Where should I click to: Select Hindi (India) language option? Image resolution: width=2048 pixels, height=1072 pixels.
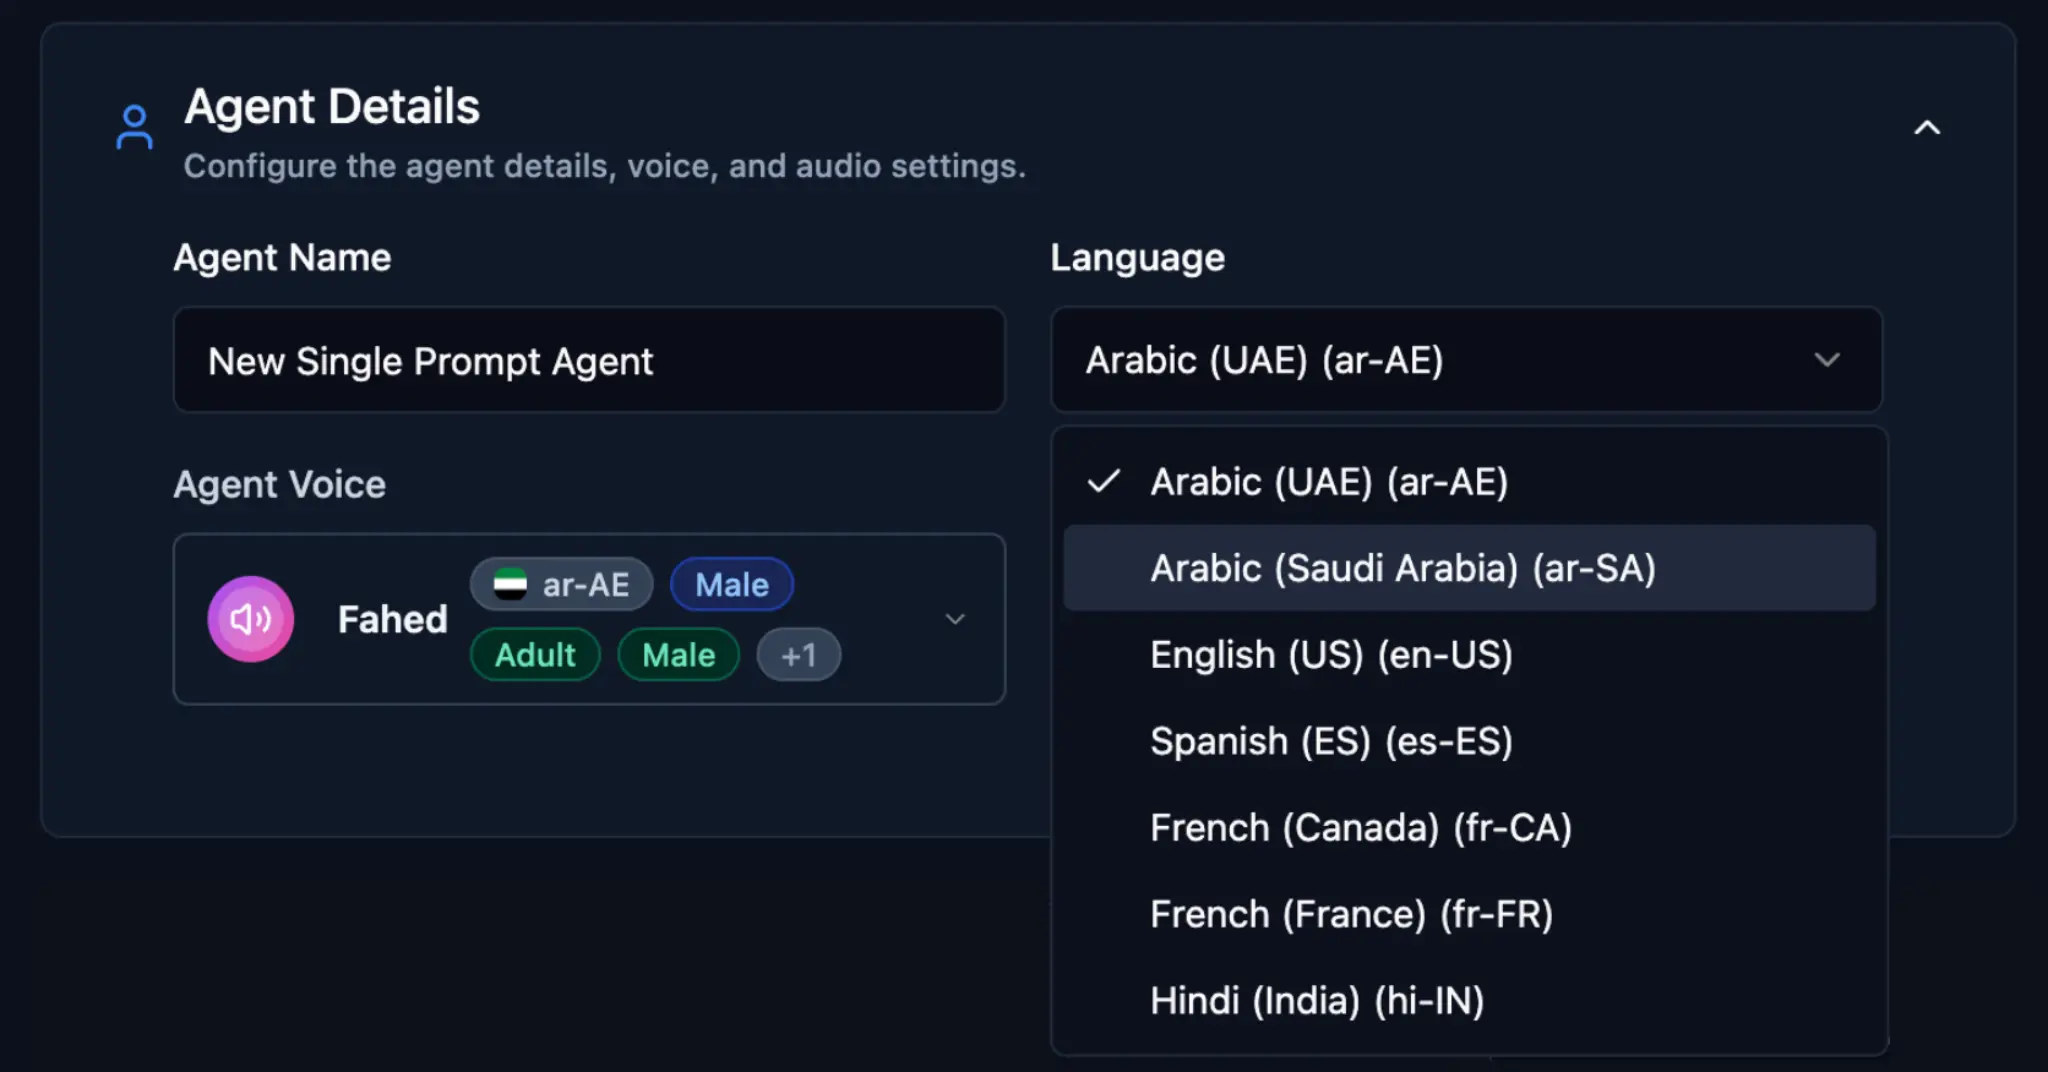[x=1316, y=1001]
